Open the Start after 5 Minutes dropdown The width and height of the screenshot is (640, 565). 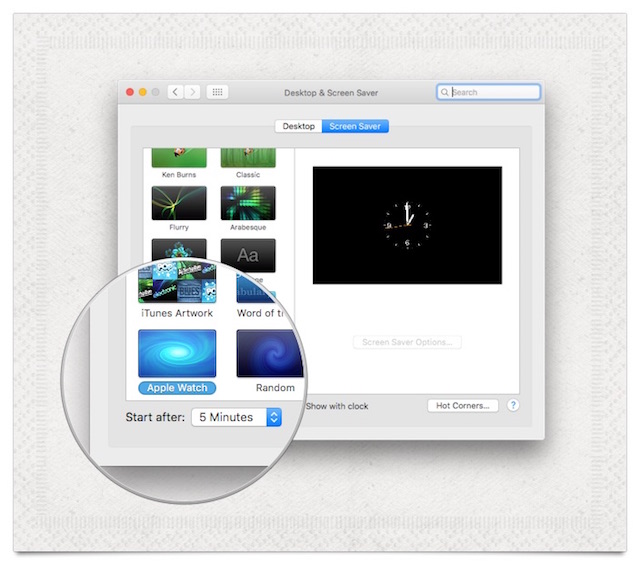(x=236, y=417)
